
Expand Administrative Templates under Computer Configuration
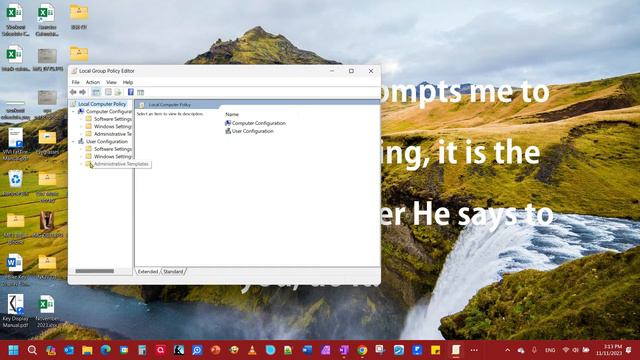81,134
